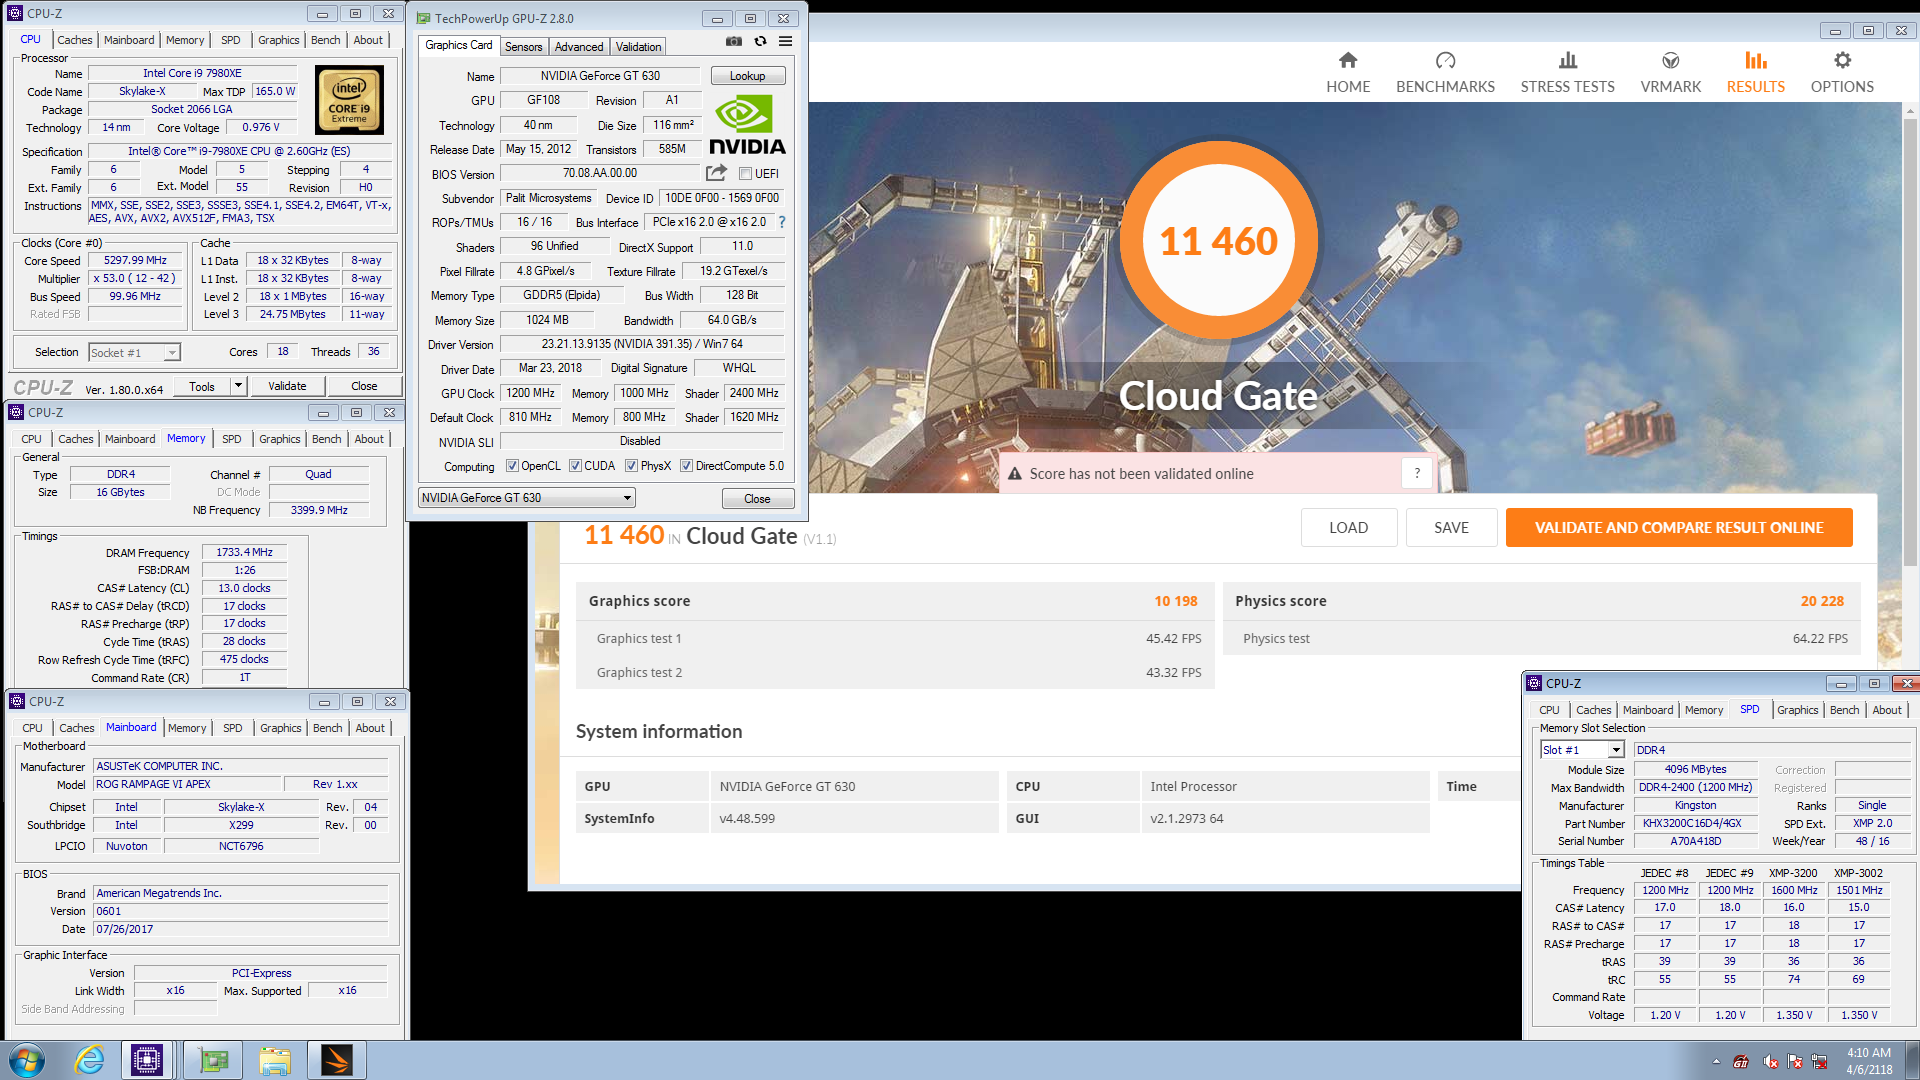Open the Sensors tab in GPU-Z
This screenshot has height=1080, width=1920.
523,47
